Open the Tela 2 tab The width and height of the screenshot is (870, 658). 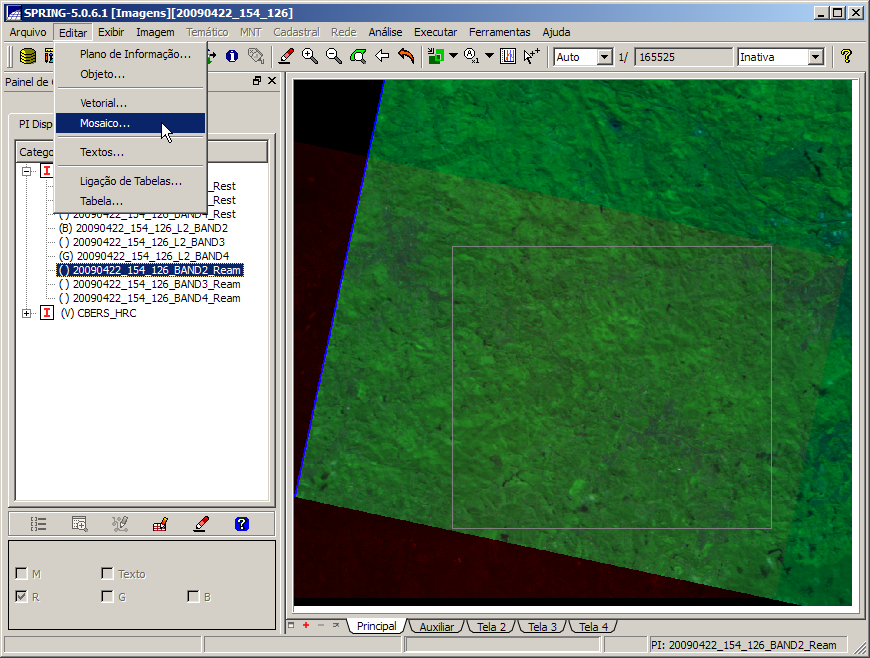click(490, 627)
